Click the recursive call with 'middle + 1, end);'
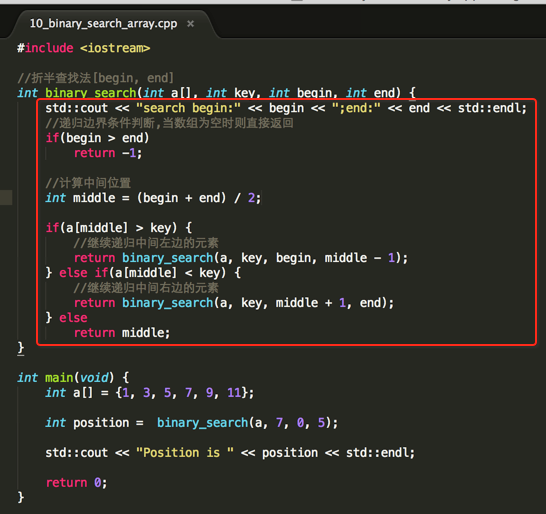The image size is (546, 514). [x=234, y=303]
